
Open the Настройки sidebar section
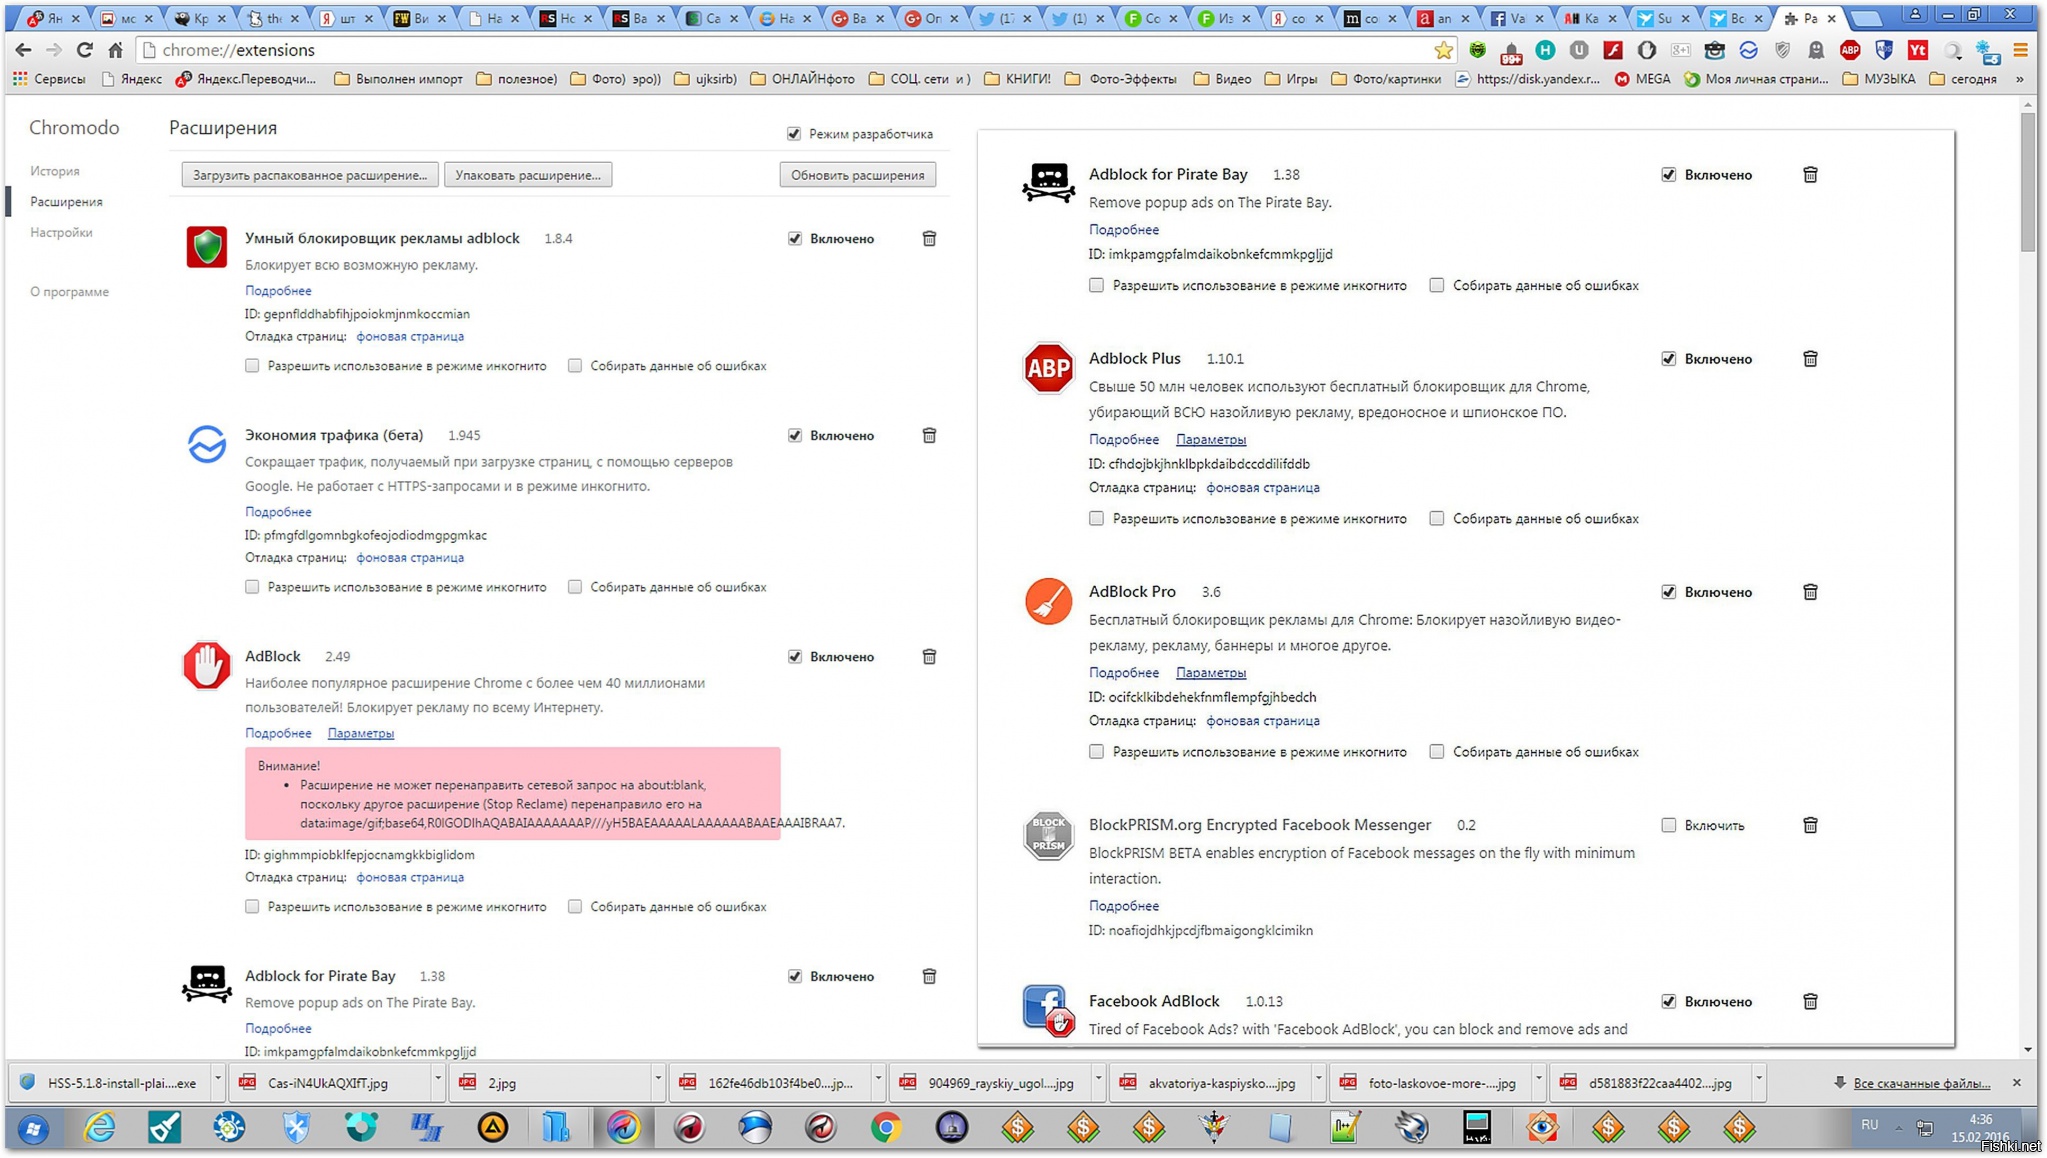[61, 232]
